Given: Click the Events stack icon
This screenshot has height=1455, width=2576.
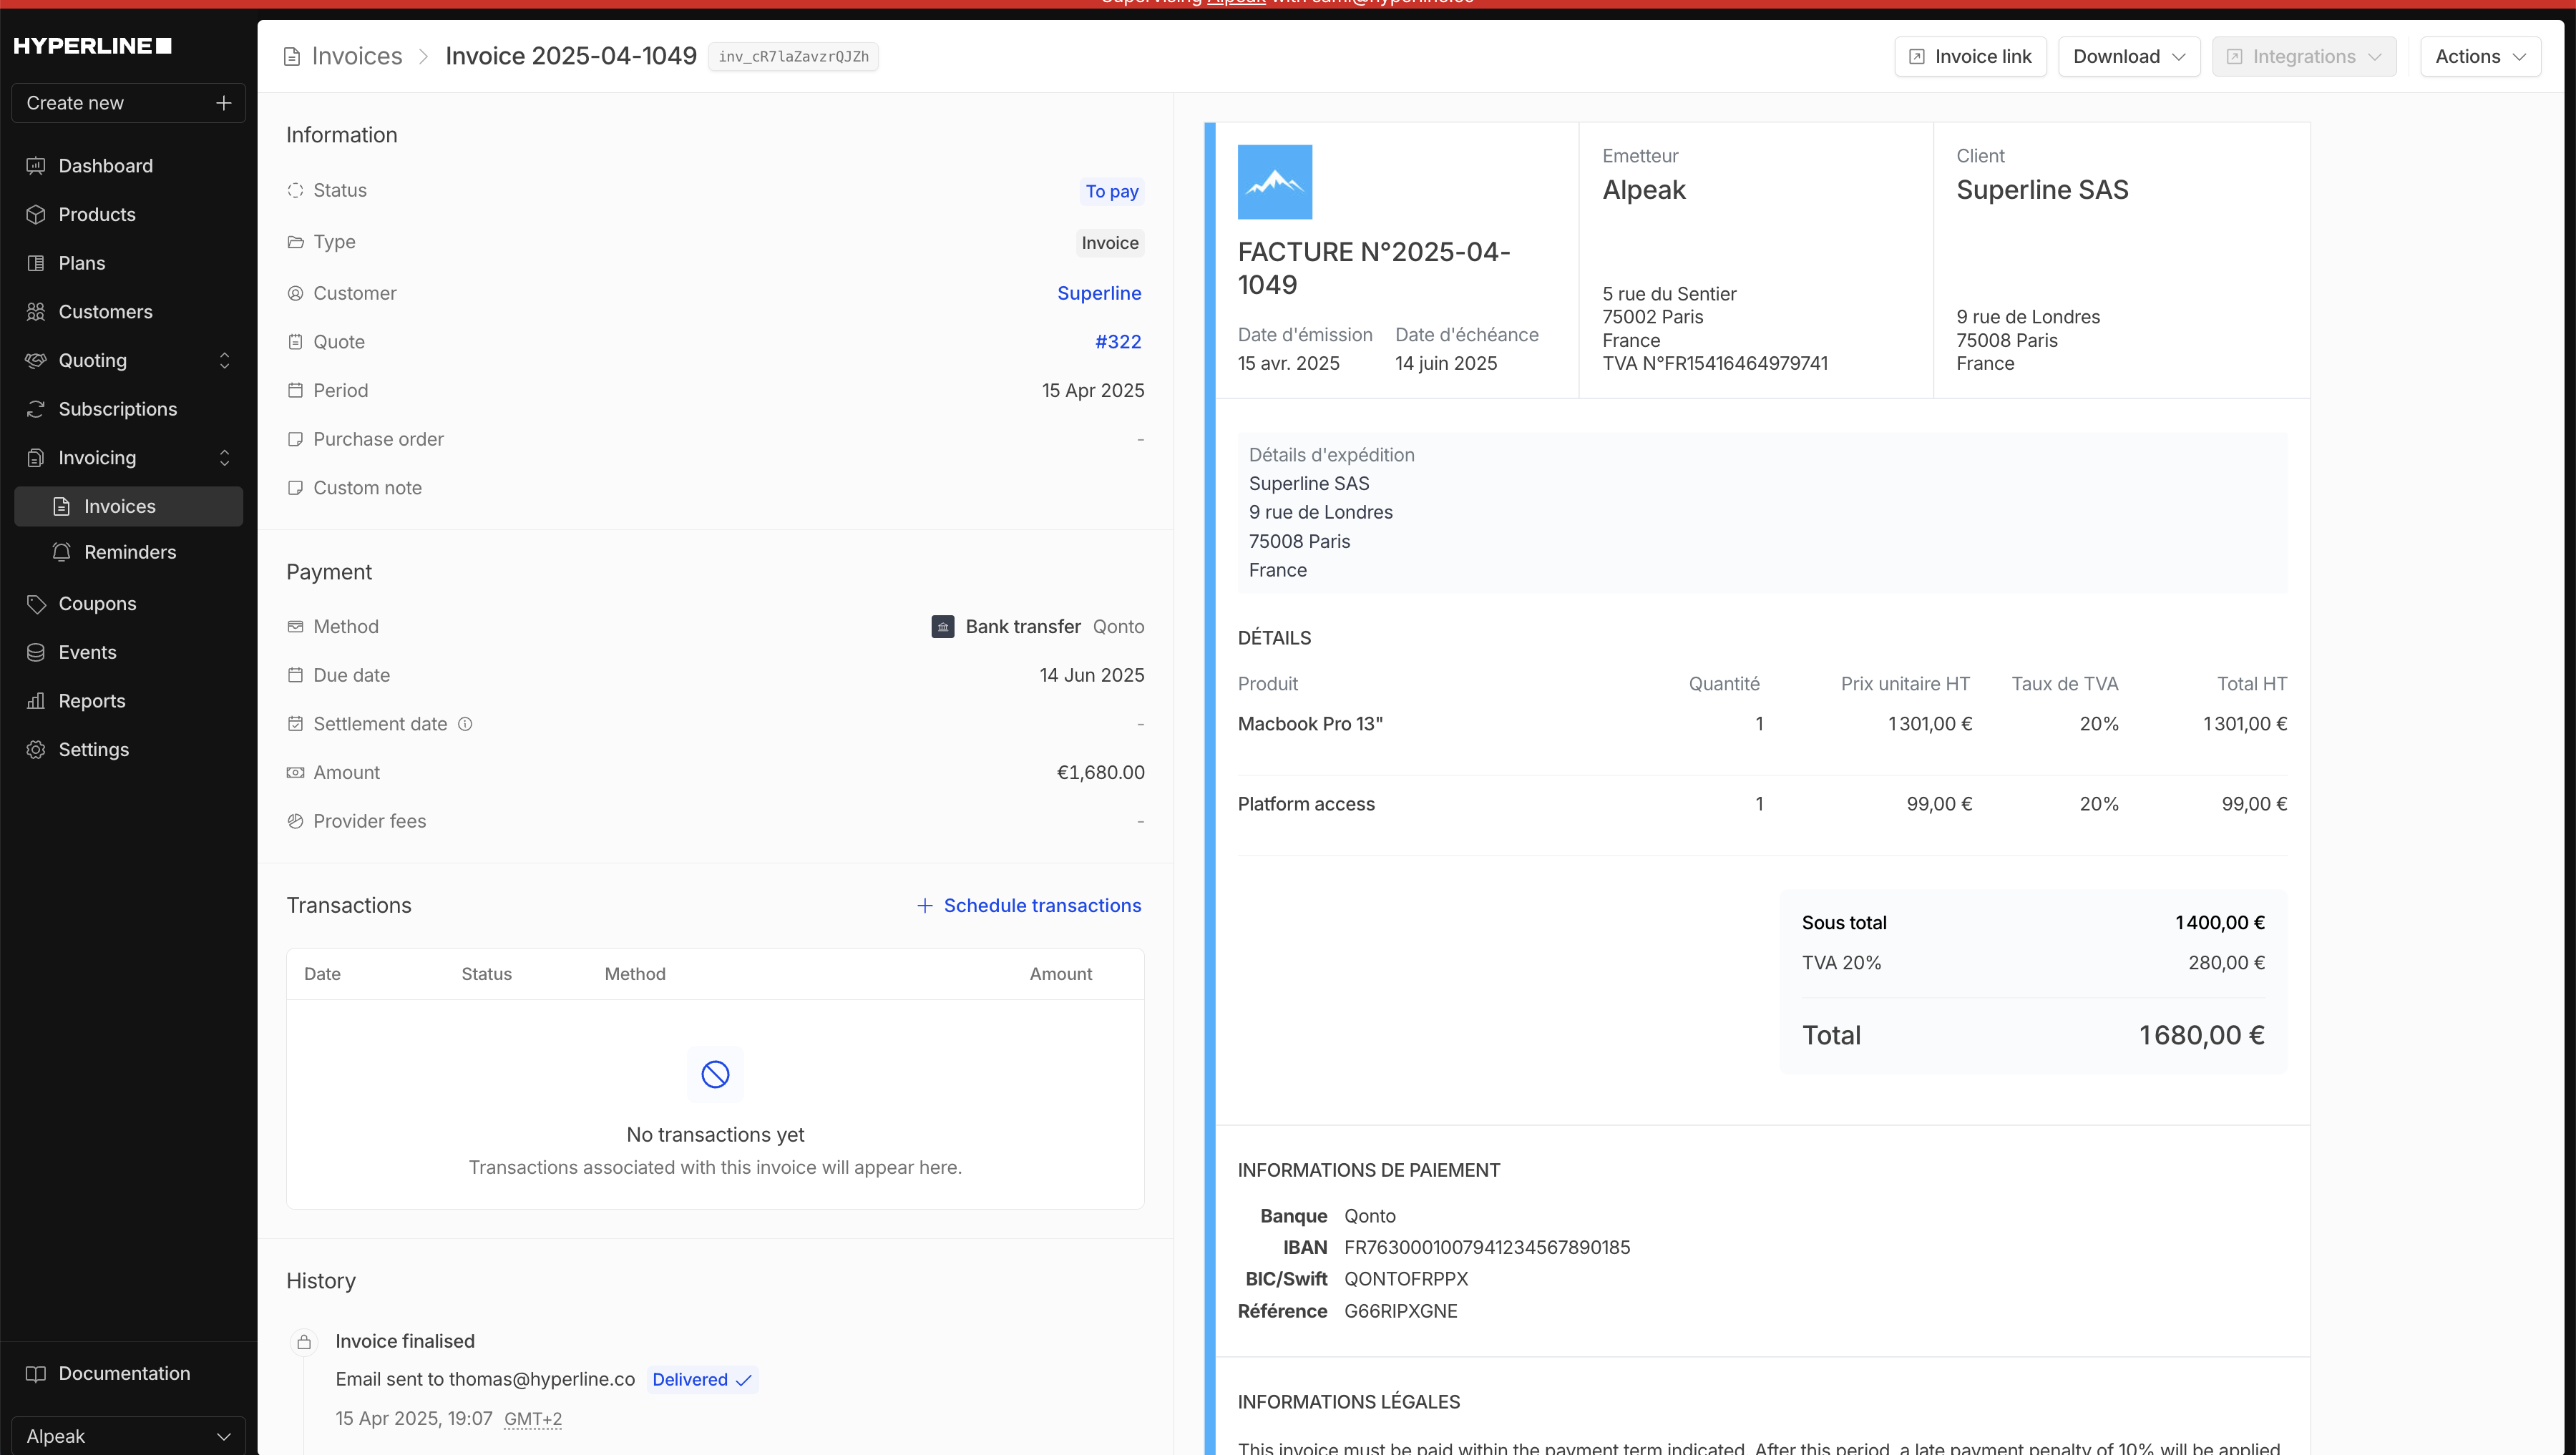Looking at the screenshot, I should (36, 652).
